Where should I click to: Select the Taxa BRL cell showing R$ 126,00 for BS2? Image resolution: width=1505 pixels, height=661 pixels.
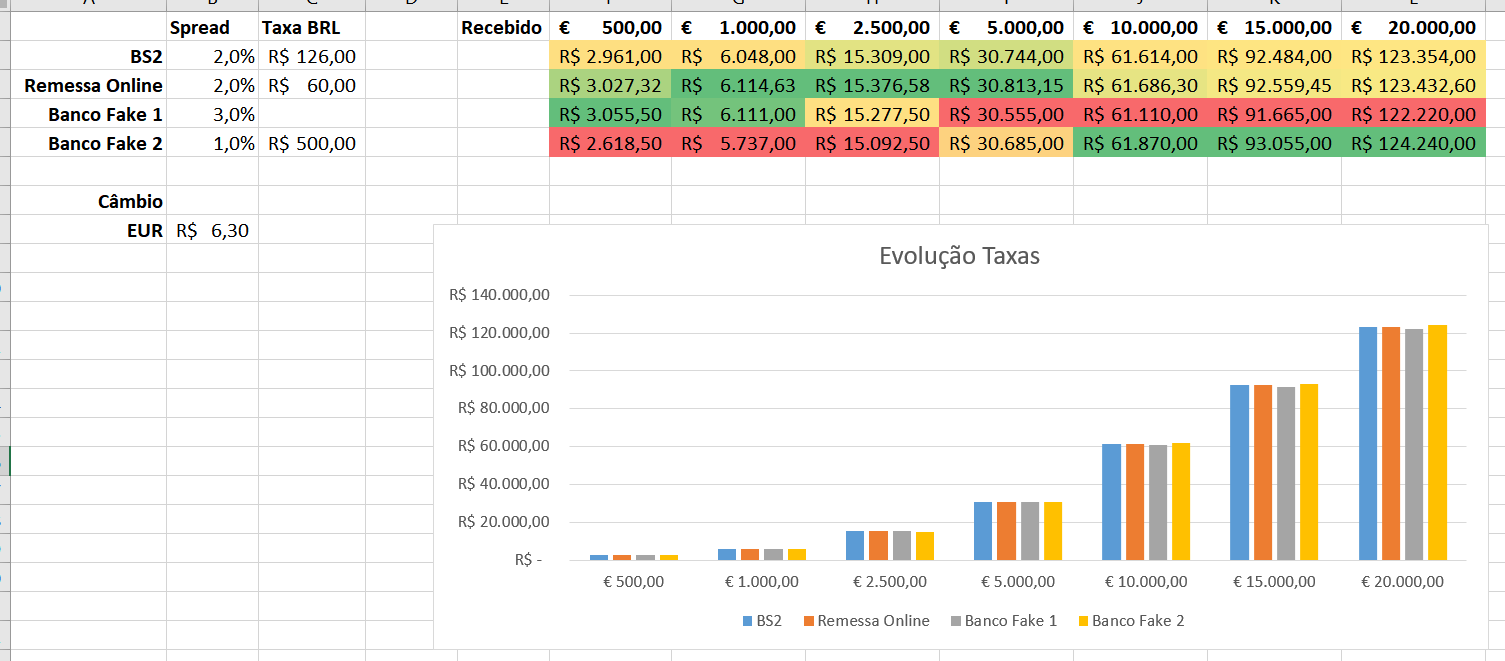[310, 56]
